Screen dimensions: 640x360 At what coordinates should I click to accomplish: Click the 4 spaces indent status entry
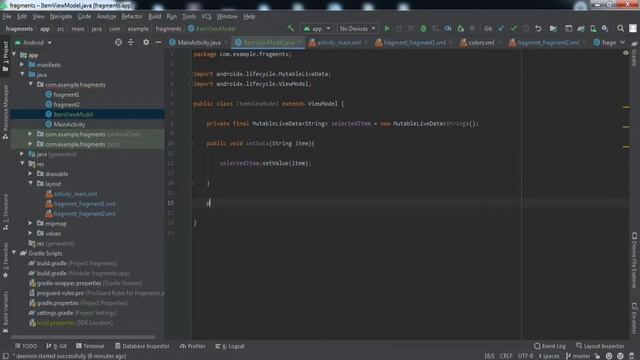tap(549, 356)
